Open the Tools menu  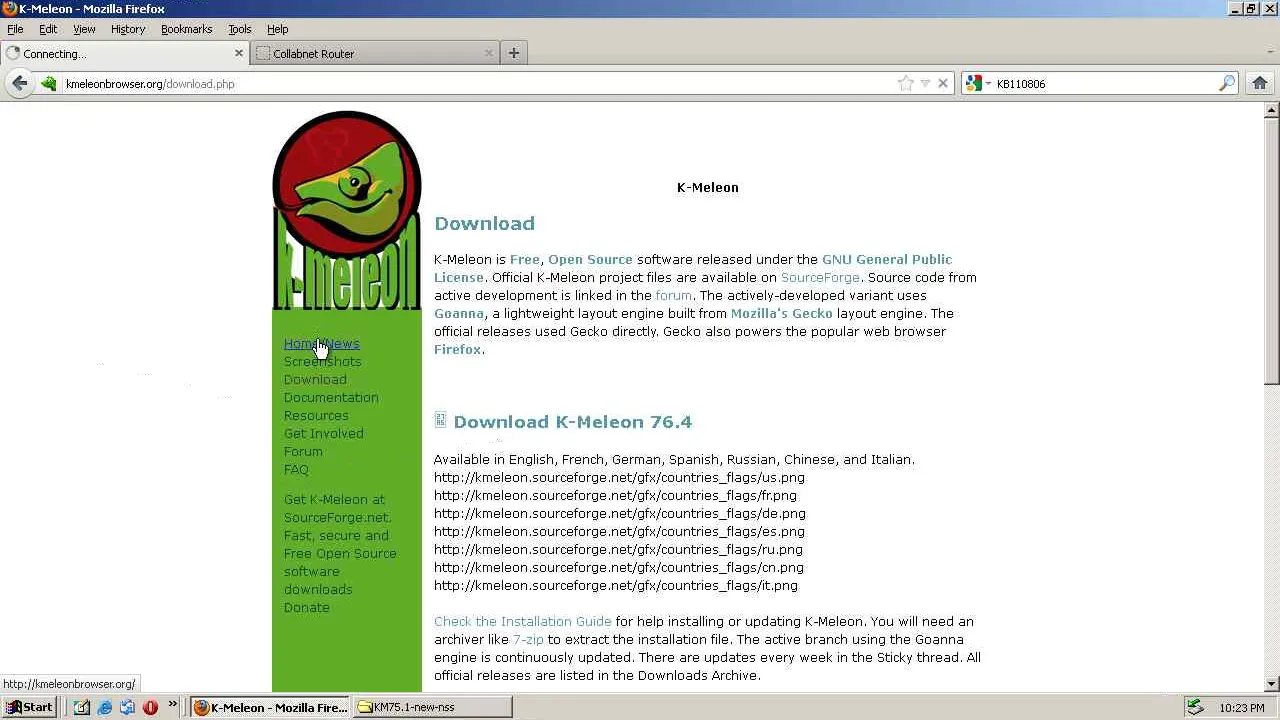point(240,29)
